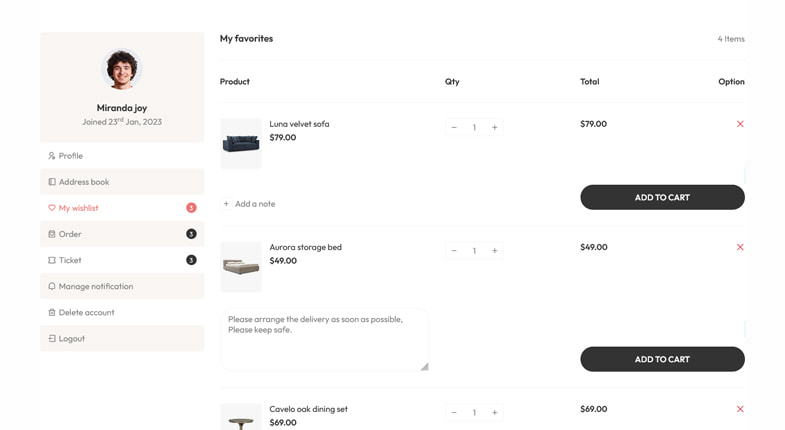
Task: Go to Address book section
Action: point(84,182)
